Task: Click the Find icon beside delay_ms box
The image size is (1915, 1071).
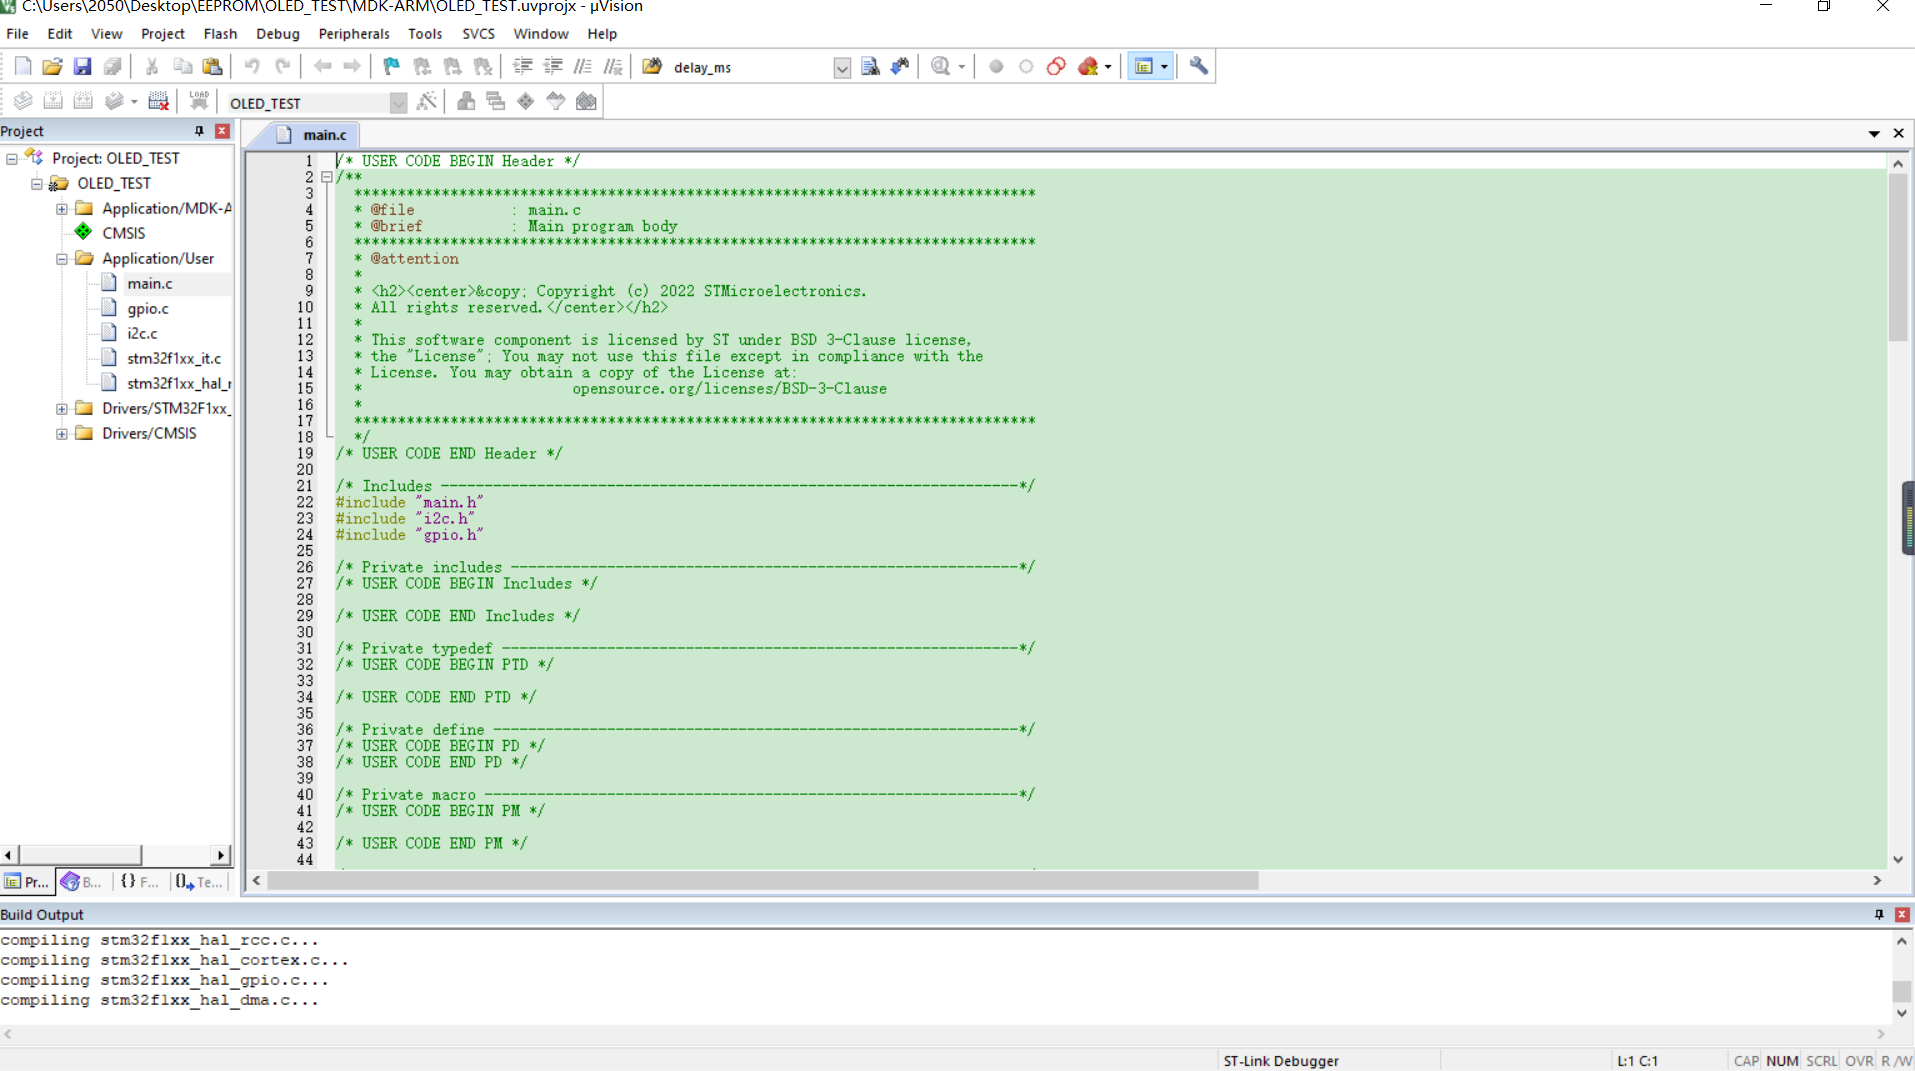Action: point(870,67)
